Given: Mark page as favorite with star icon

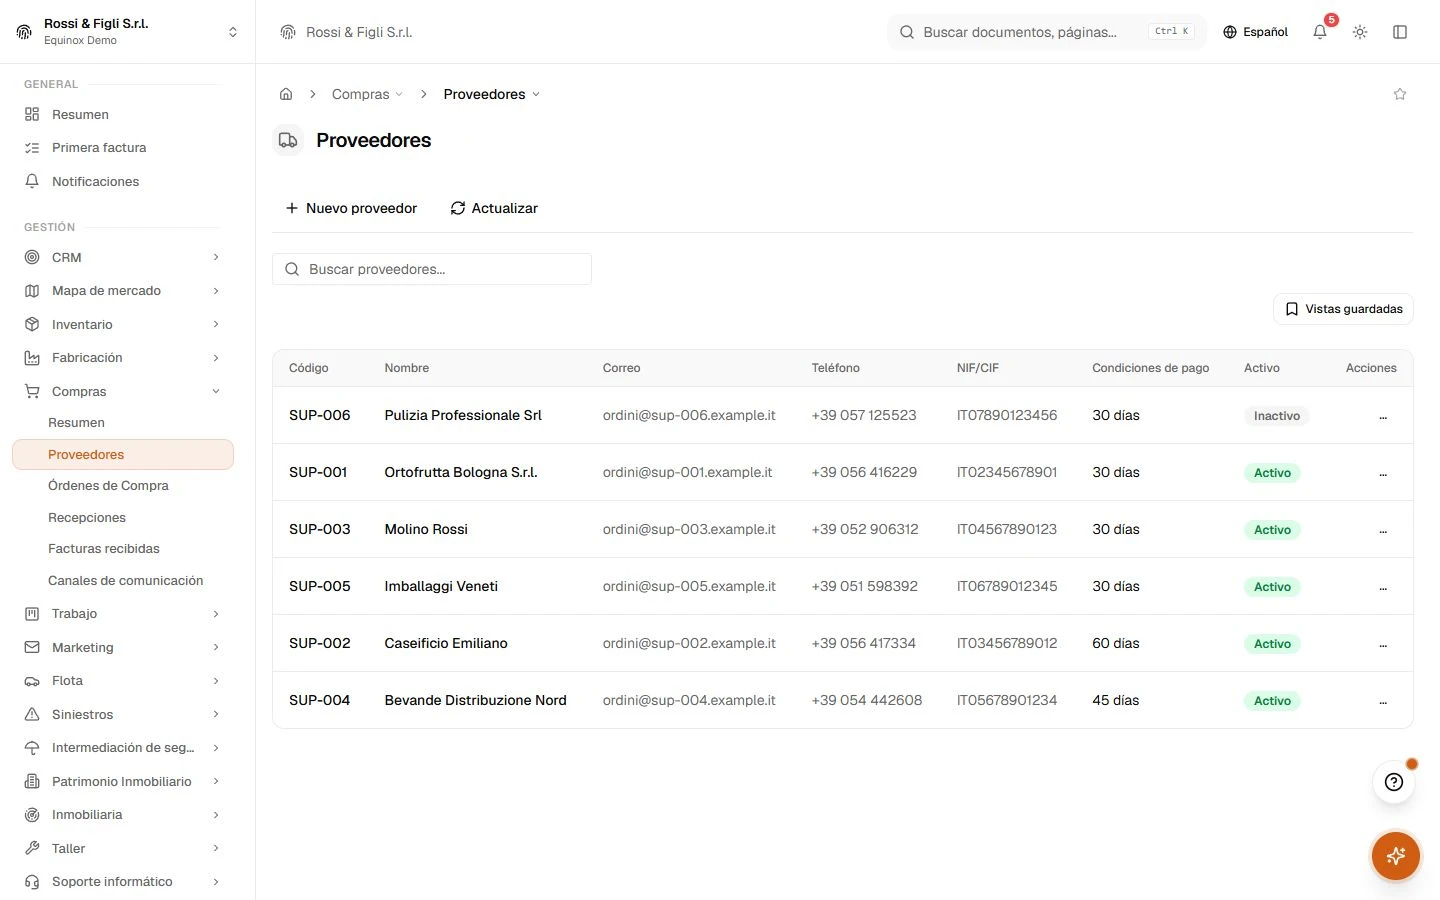Looking at the screenshot, I should click(1400, 94).
